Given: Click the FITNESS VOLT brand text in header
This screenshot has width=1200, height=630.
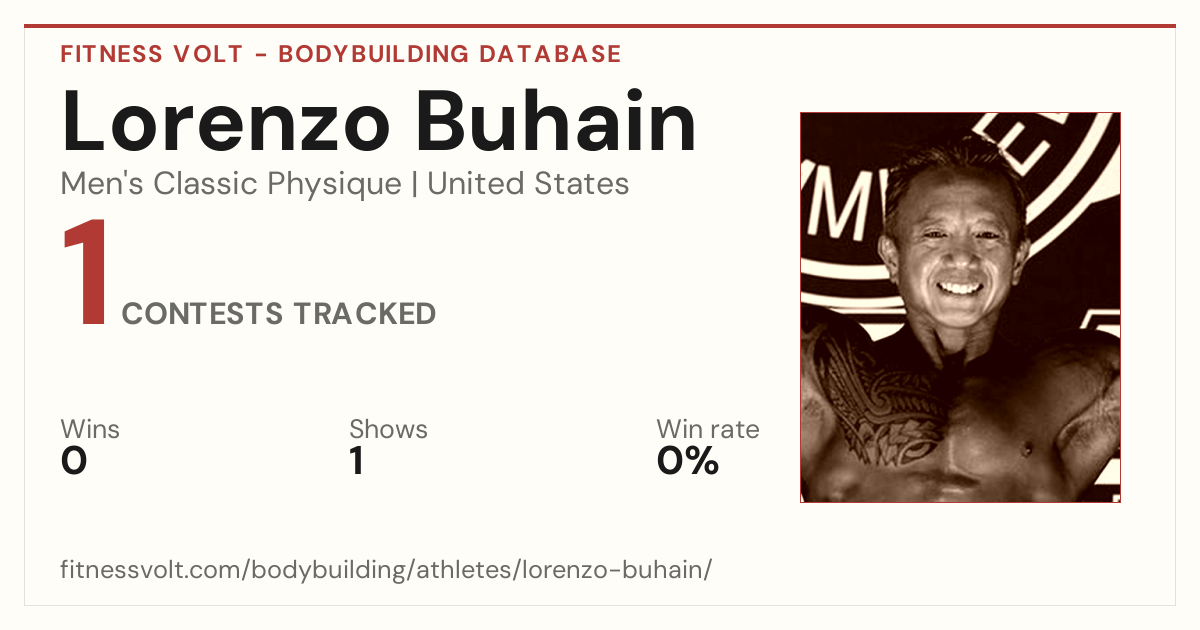Looking at the screenshot, I should [150, 54].
